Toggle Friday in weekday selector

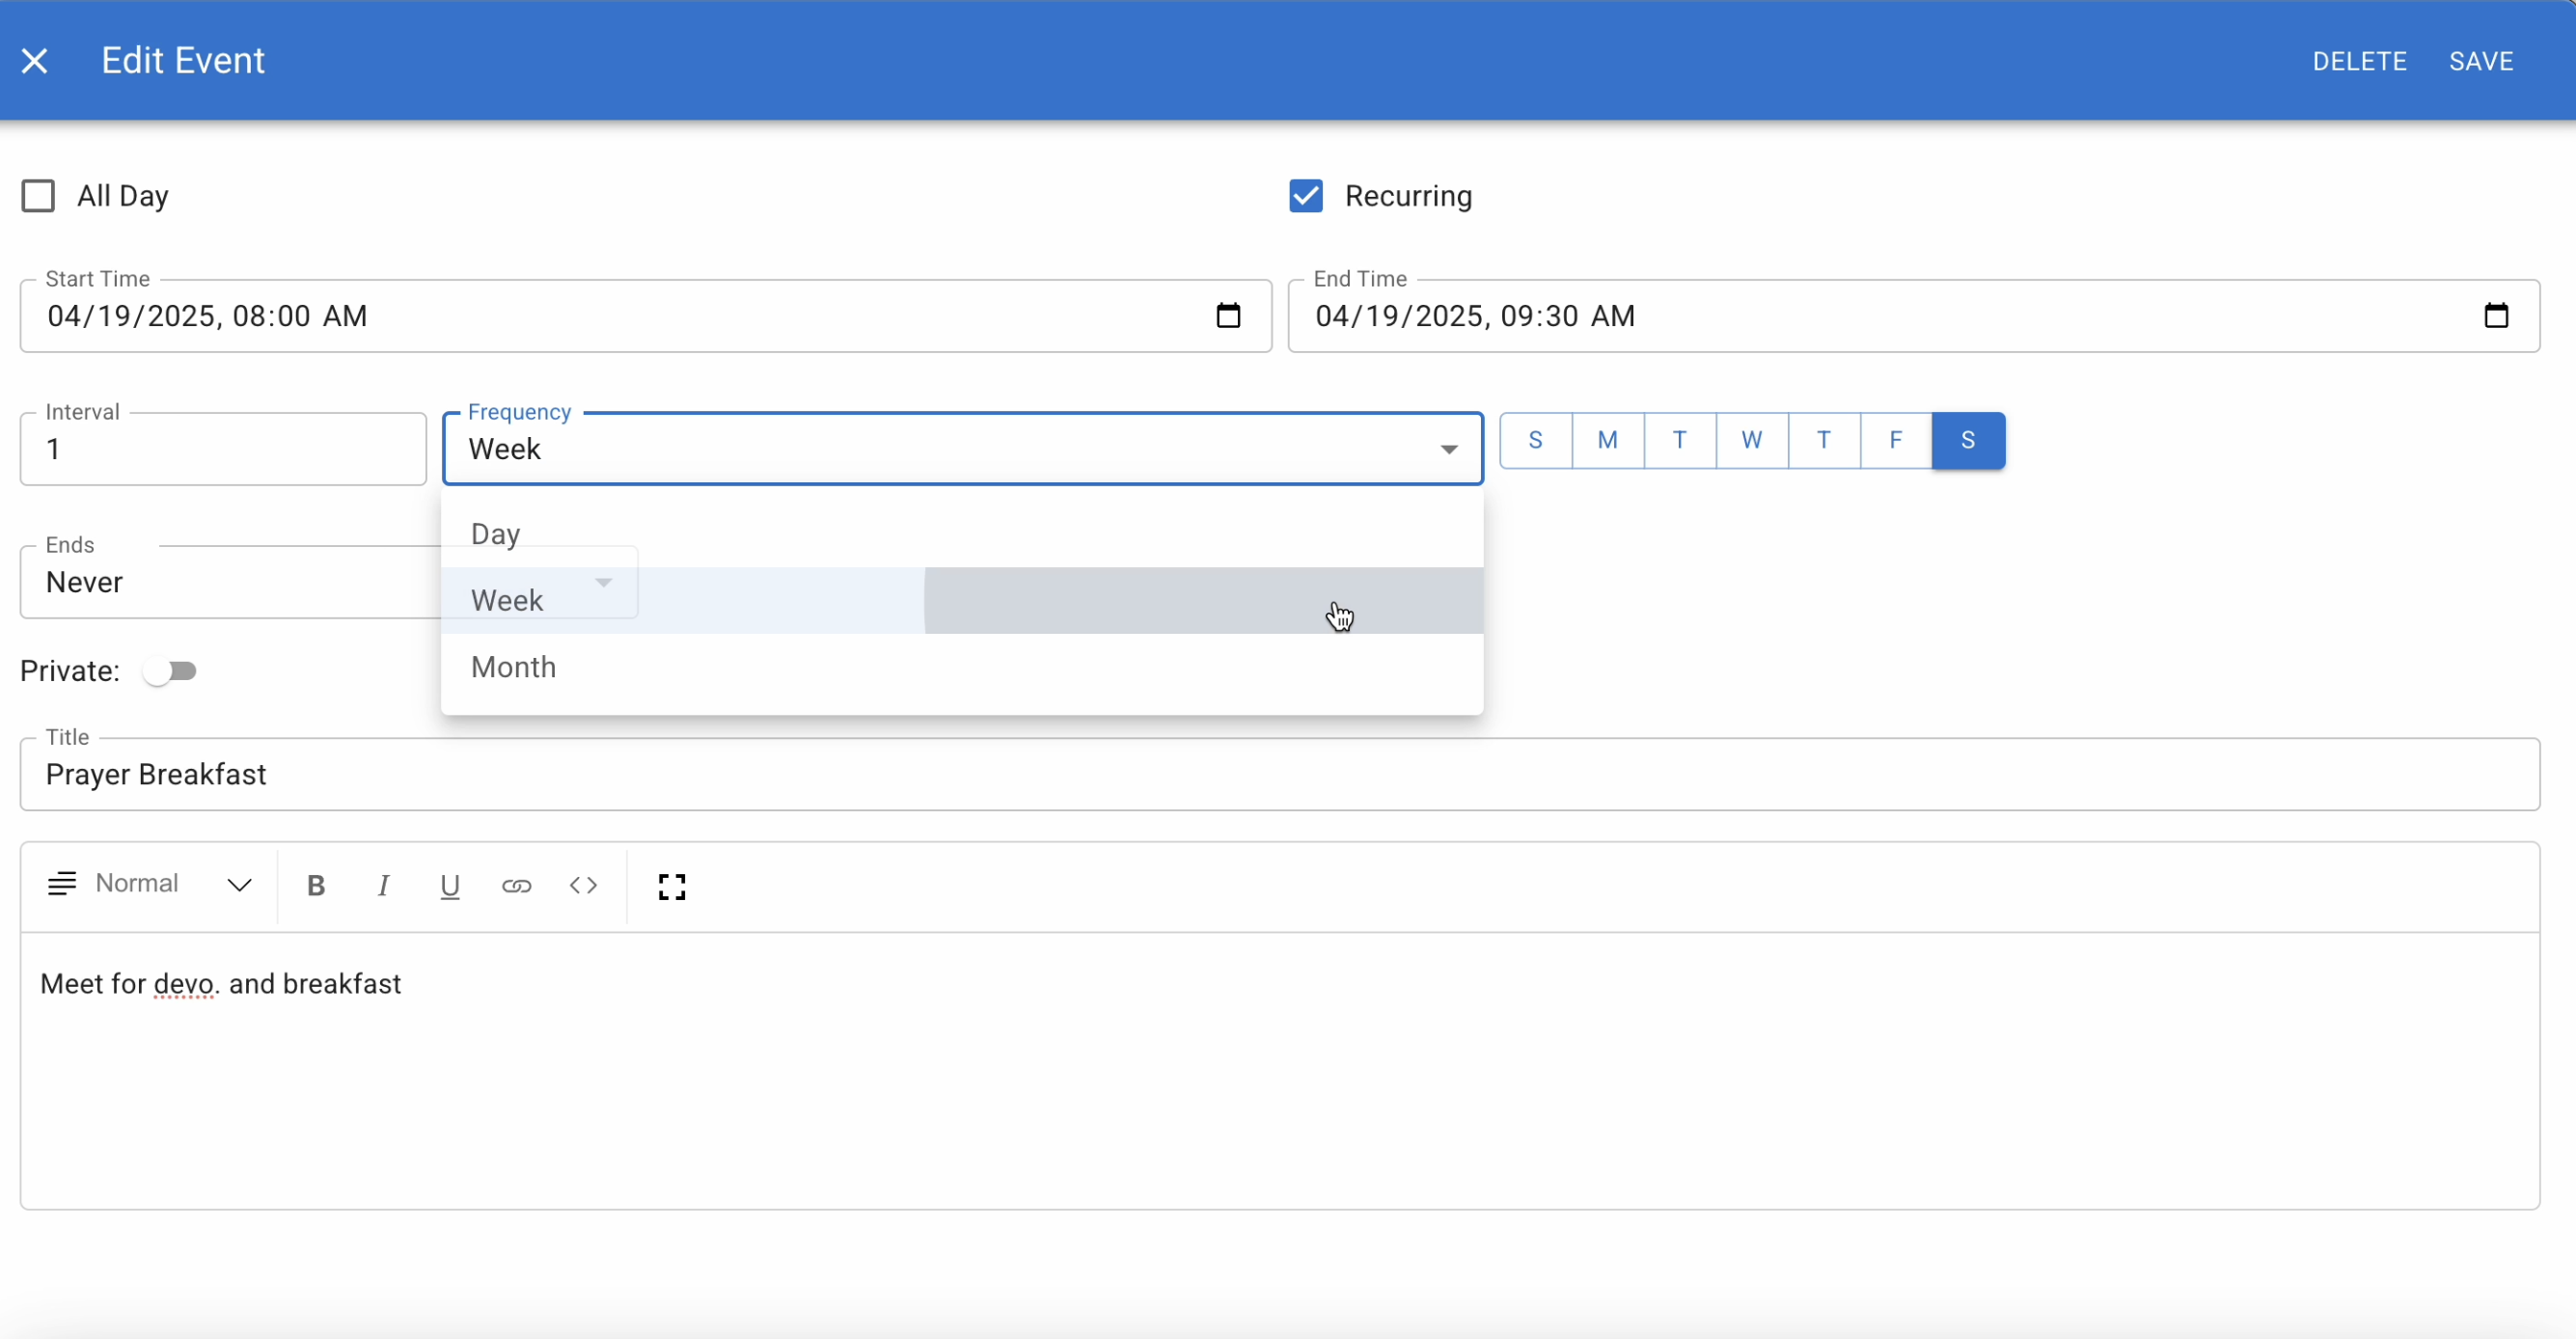pyautogui.click(x=1895, y=440)
